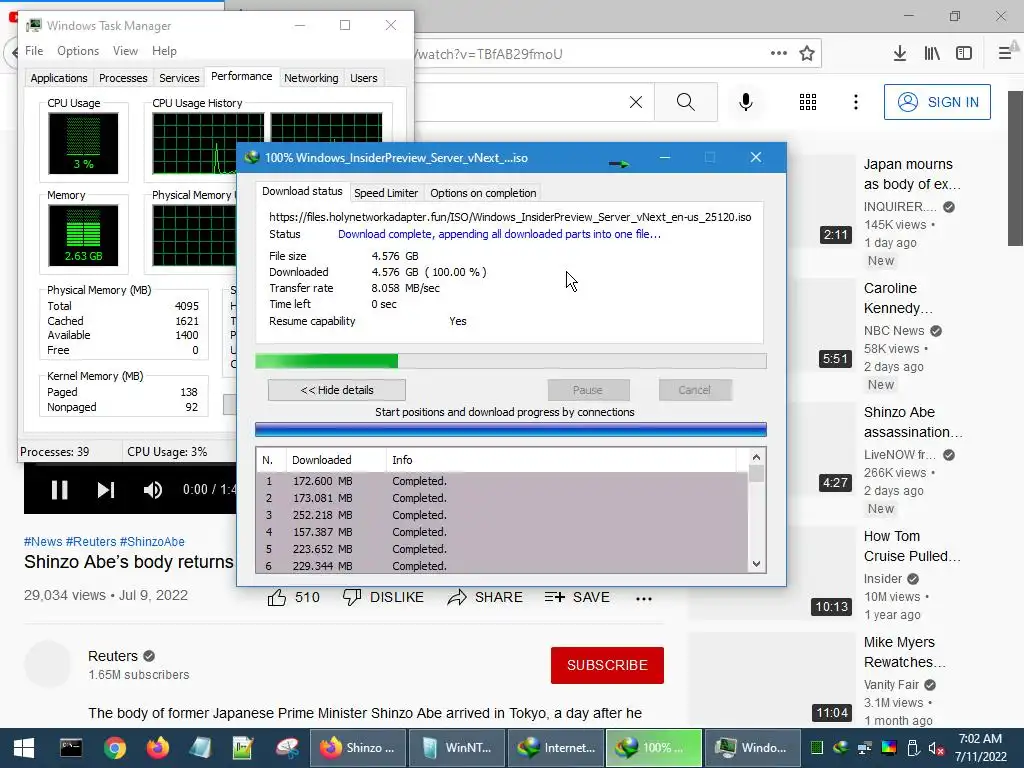Open Task Manager Users tab

pyautogui.click(x=364, y=78)
